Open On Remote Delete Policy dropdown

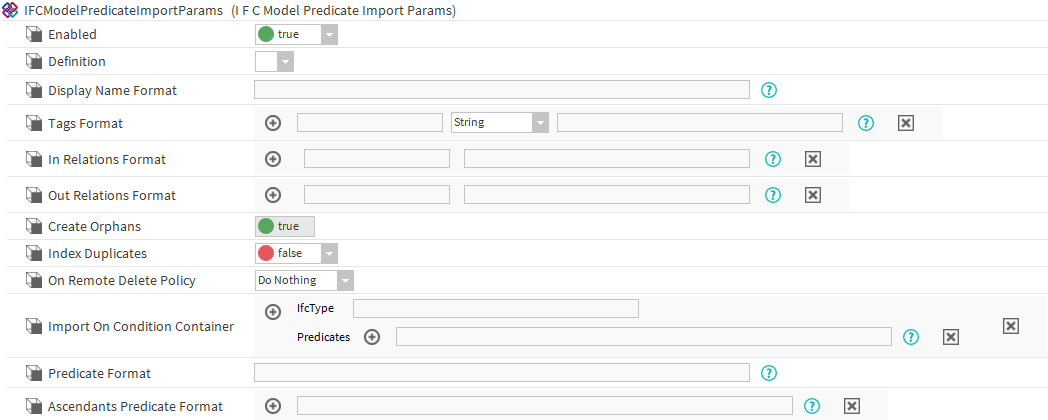click(345, 281)
